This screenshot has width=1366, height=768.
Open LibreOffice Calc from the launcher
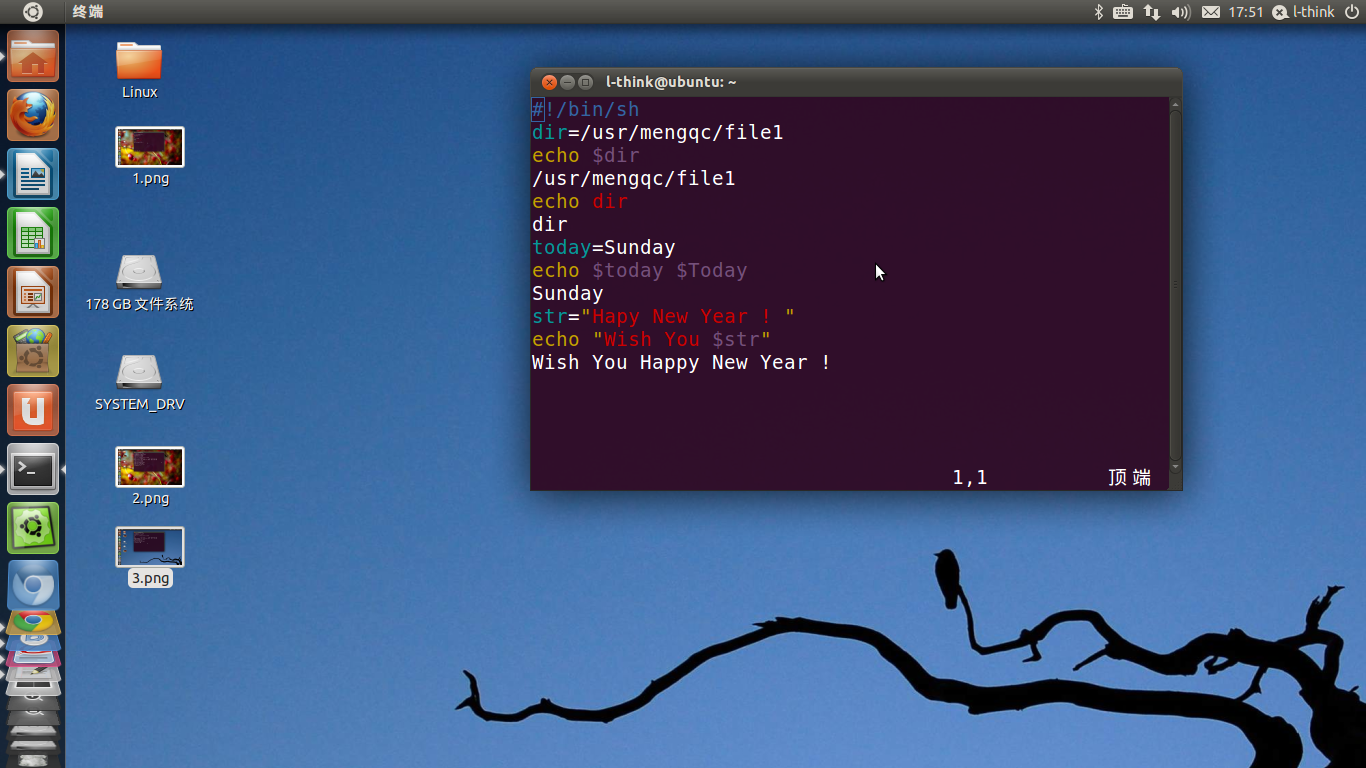point(33,233)
